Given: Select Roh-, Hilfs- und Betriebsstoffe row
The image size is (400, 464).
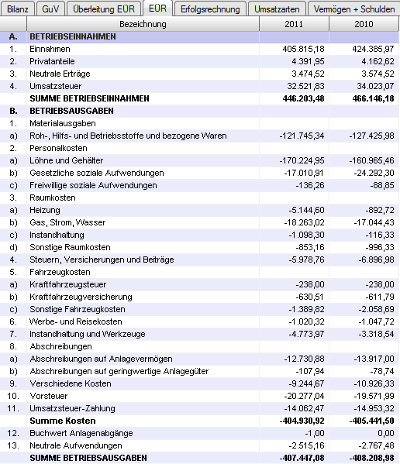Looking at the screenshot, I should pos(199,136).
